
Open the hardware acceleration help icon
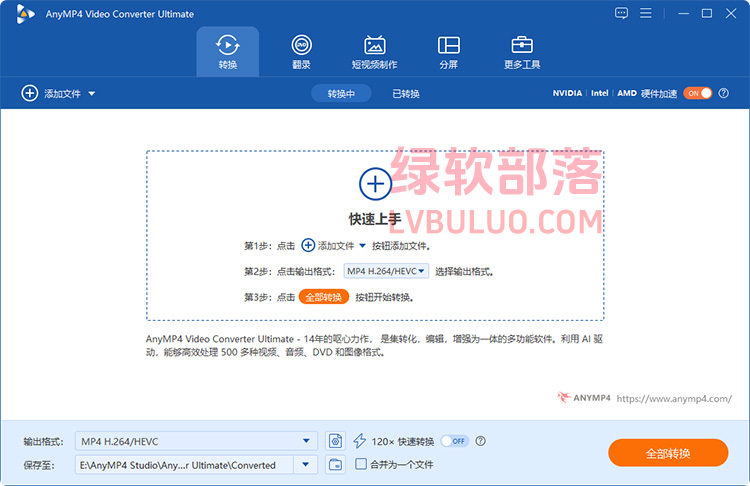pos(724,93)
